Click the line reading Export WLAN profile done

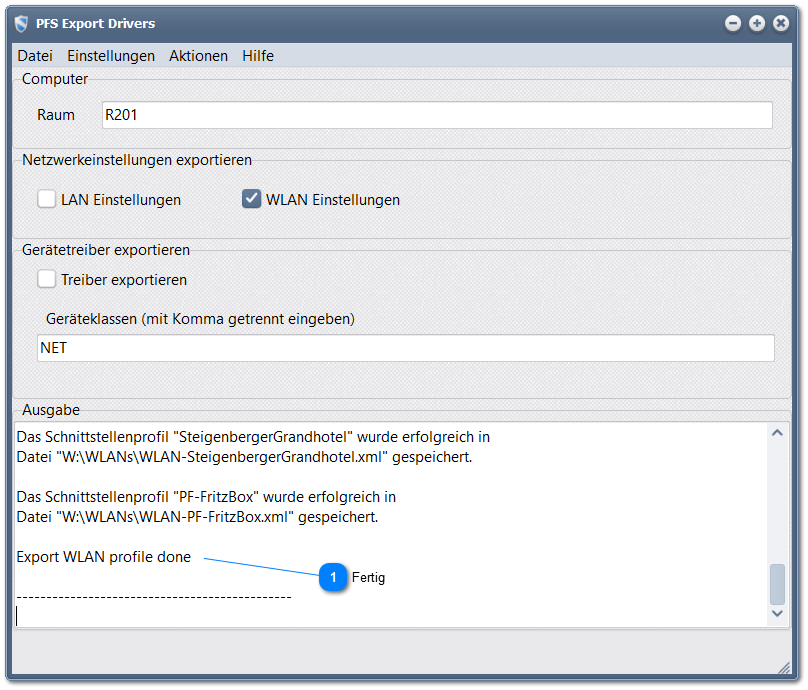pyautogui.click(x=100, y=557)
